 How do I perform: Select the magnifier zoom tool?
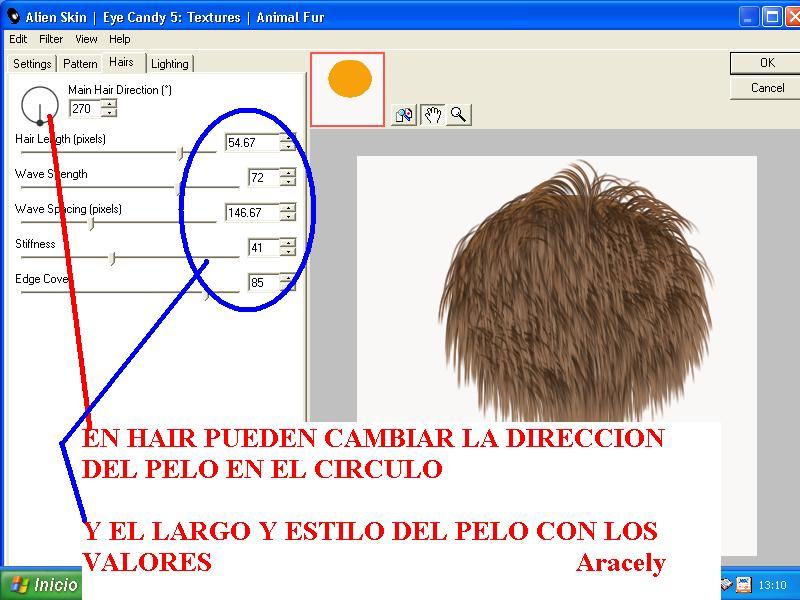tap(459, 115)
